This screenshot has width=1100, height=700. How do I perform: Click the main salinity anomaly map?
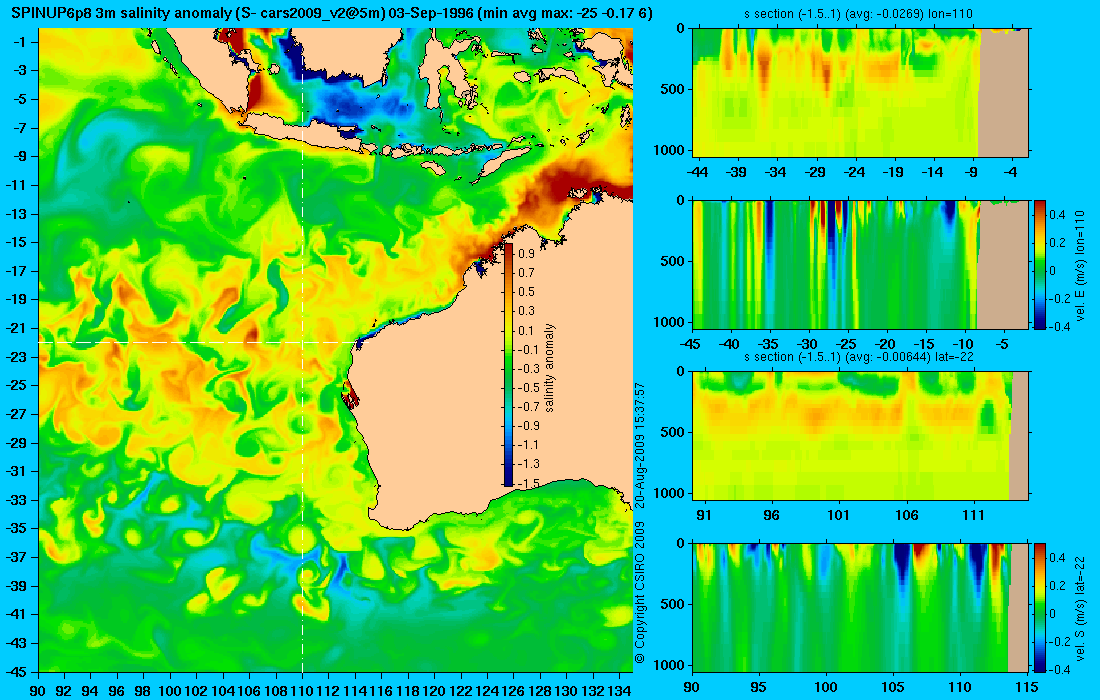click(335, 350)
